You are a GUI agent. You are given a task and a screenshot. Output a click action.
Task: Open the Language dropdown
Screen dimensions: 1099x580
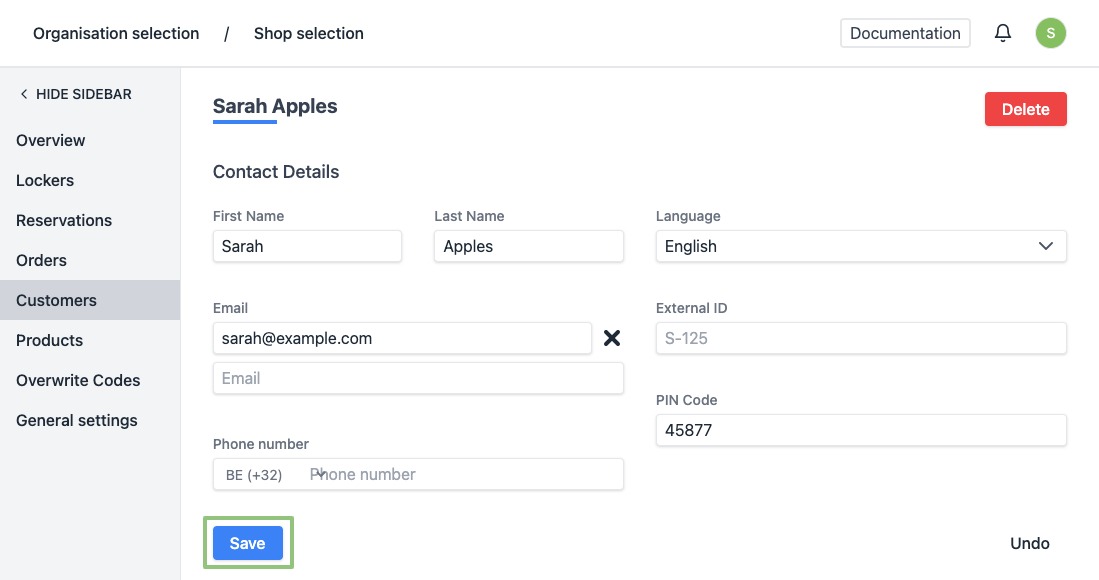coord(860,246)
